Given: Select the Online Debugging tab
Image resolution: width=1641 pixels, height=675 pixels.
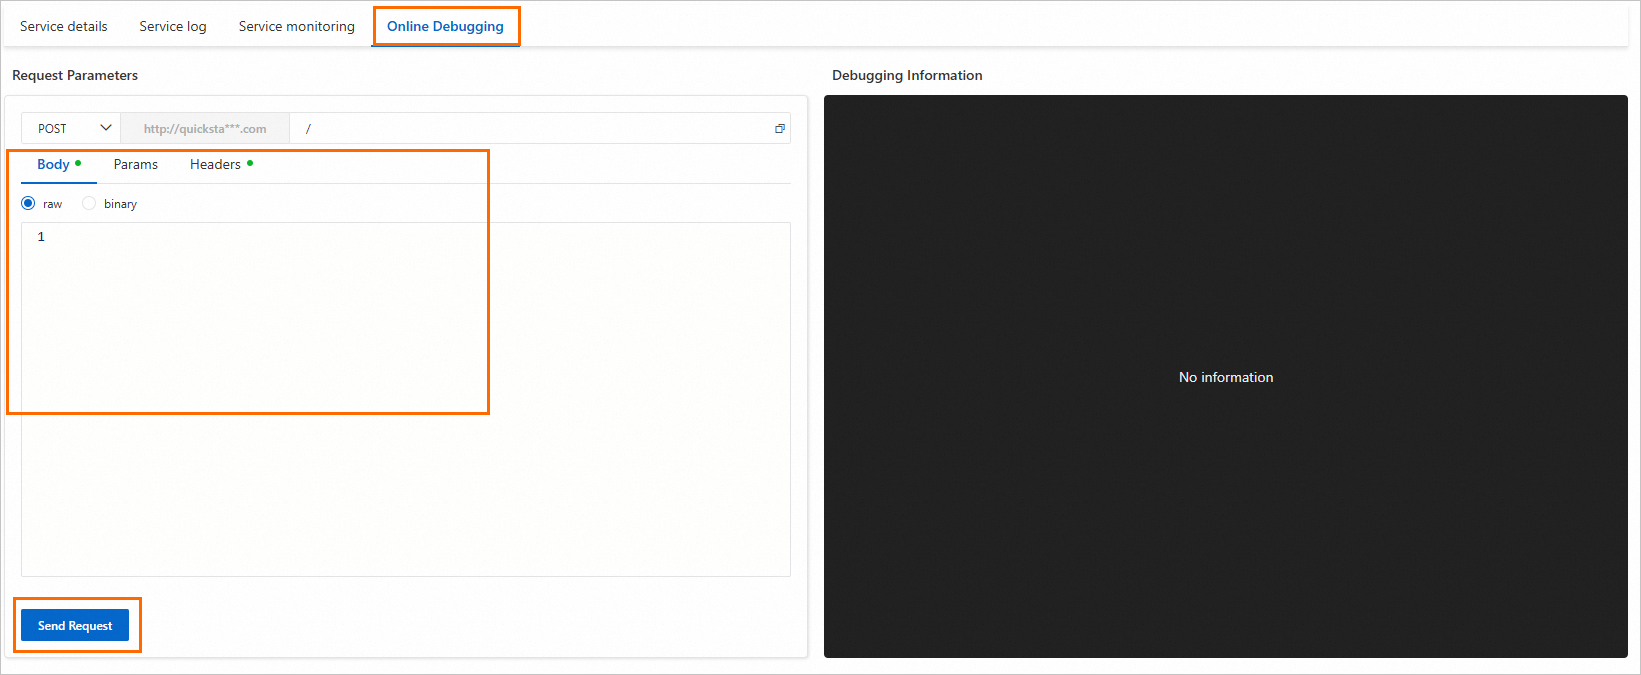Looking at the screenshot, I should (446, 26).
